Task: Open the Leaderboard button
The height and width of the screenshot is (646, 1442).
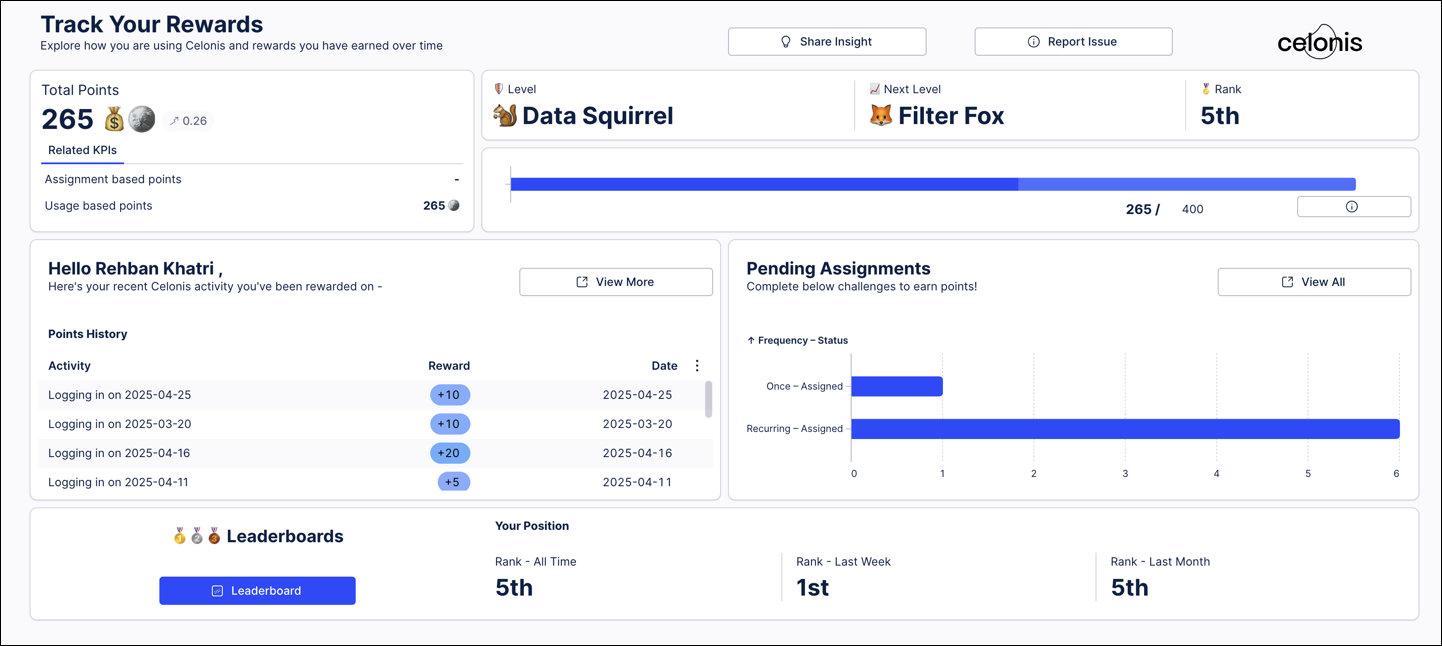Action: (257, 591)
